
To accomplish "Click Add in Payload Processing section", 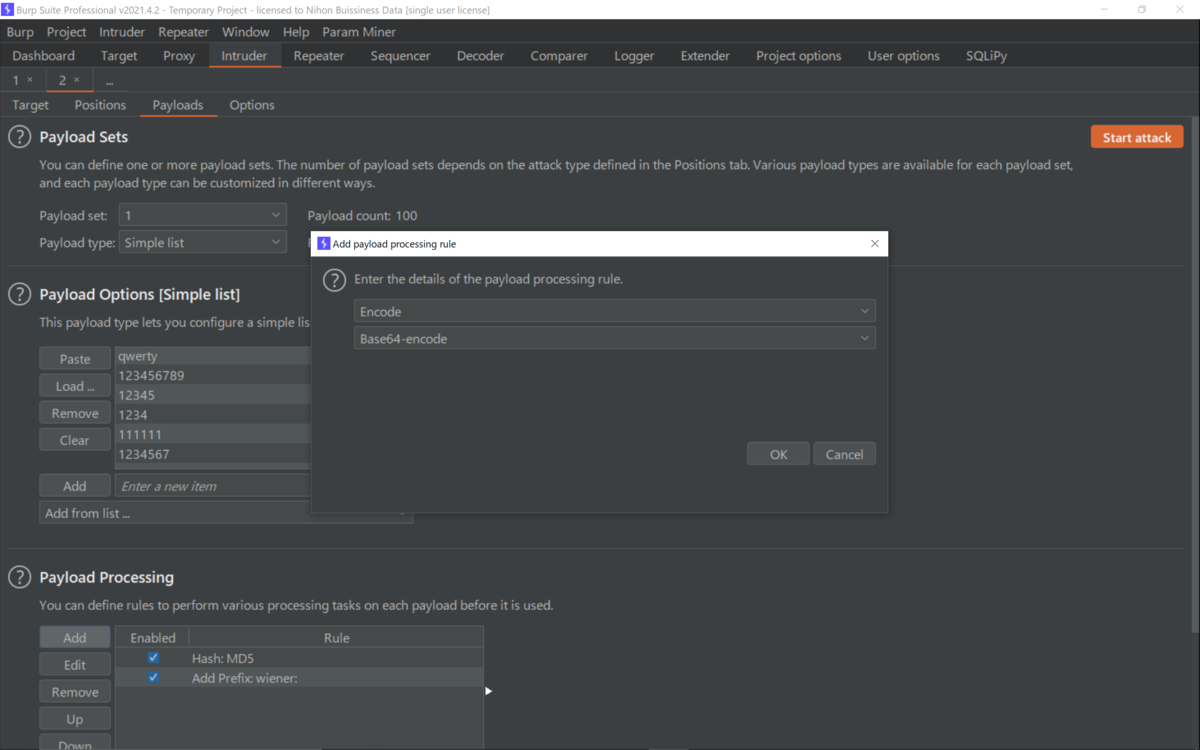I will [75, 638].
